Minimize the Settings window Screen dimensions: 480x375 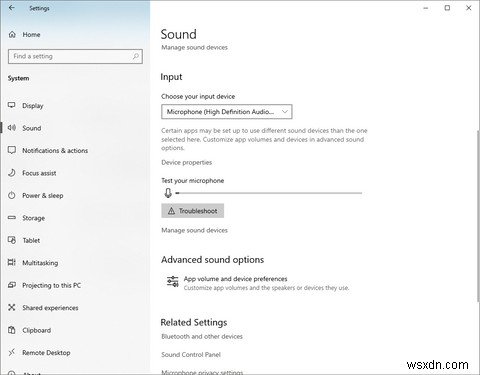(426, 8)
